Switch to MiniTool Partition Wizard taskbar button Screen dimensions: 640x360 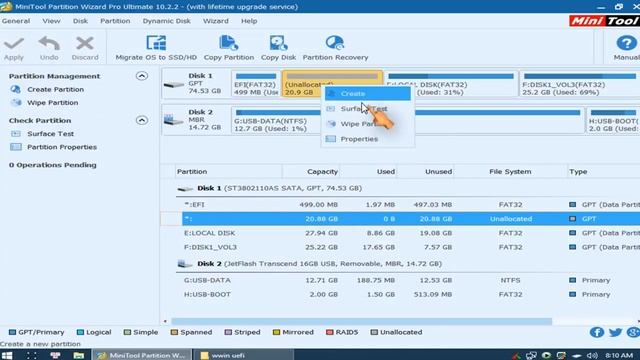pyautogui.click(x=141, y=355)
